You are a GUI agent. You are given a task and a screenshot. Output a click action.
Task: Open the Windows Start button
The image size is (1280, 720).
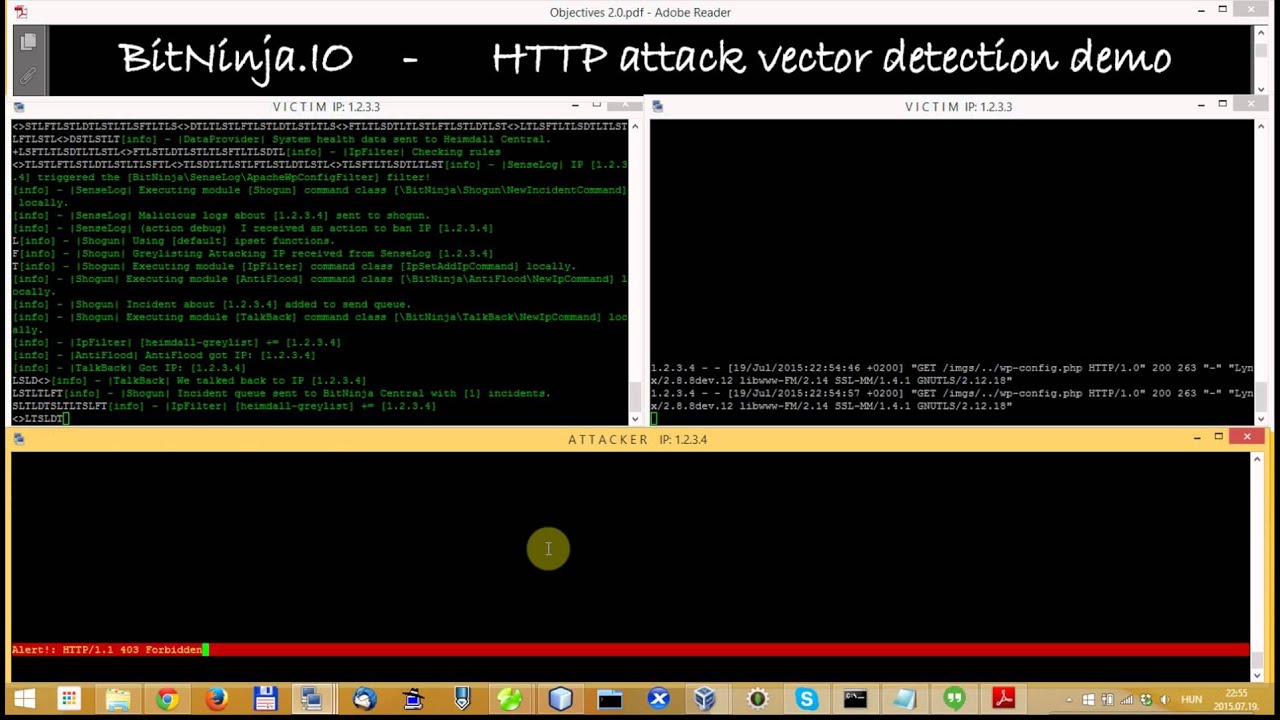coord(24,698)
